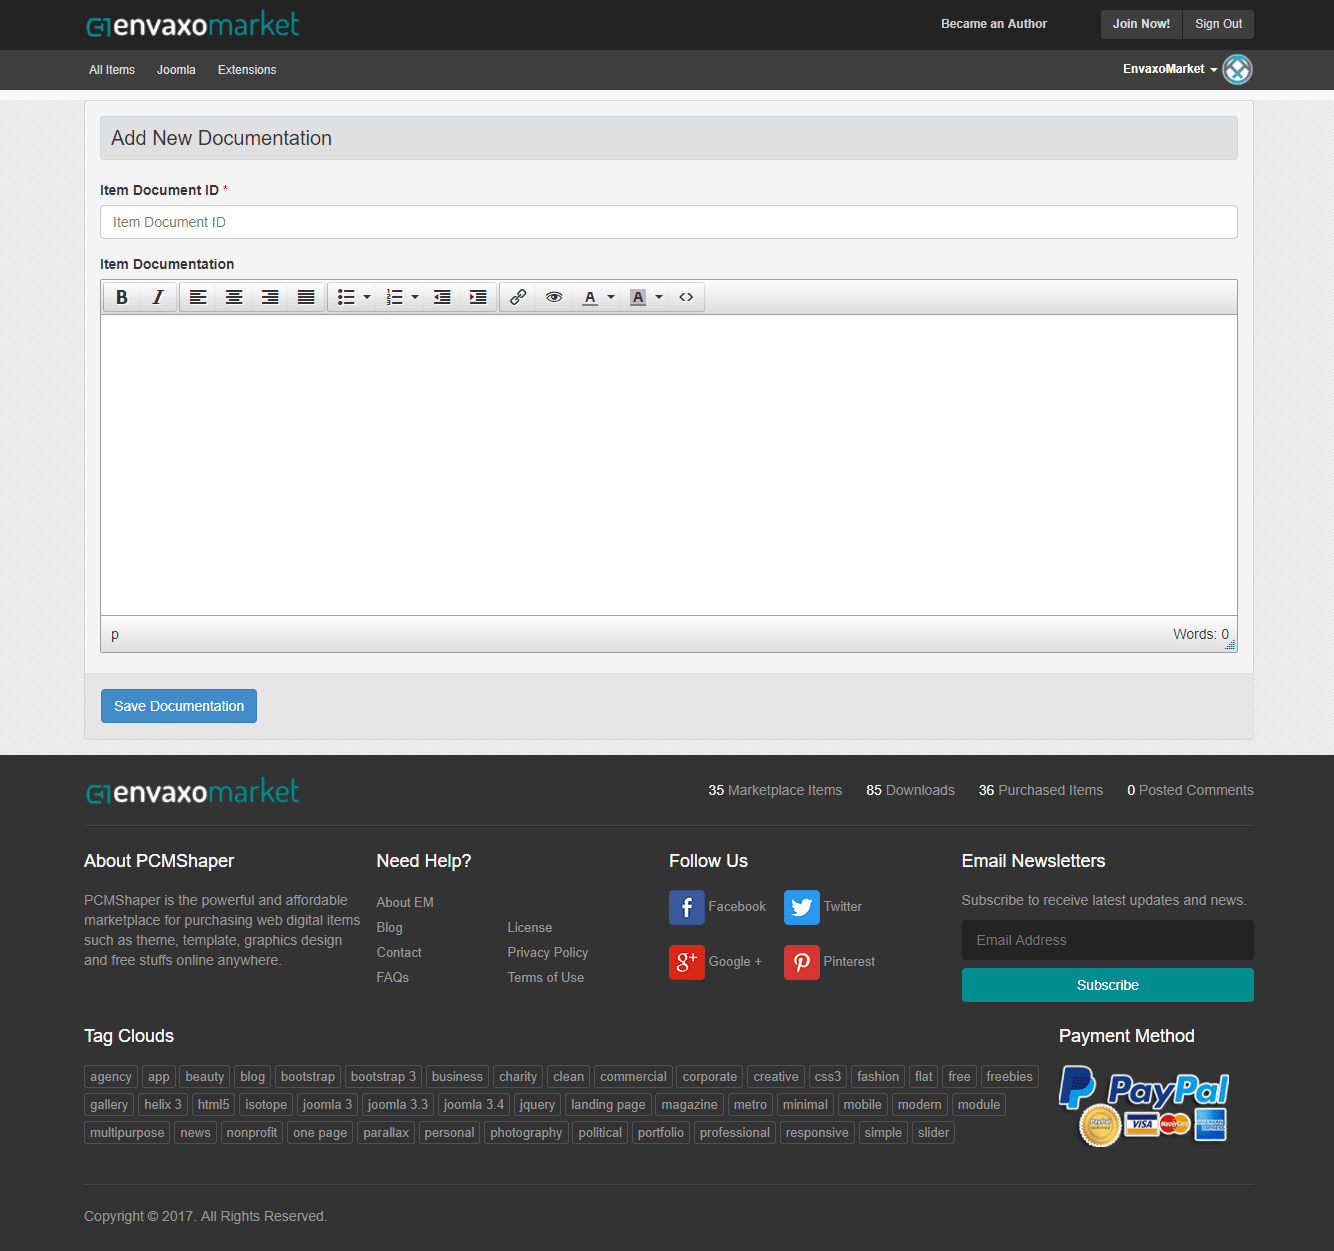Select the joomla 3.4 tag
The height and width of the screenshot is (1251, 1334).
click(x=474, y=1105)
